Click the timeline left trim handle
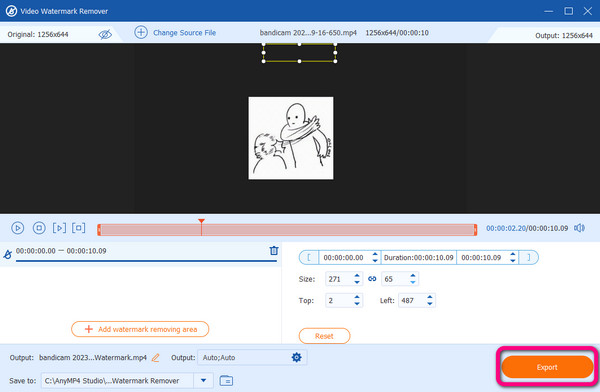 point(99,230)
